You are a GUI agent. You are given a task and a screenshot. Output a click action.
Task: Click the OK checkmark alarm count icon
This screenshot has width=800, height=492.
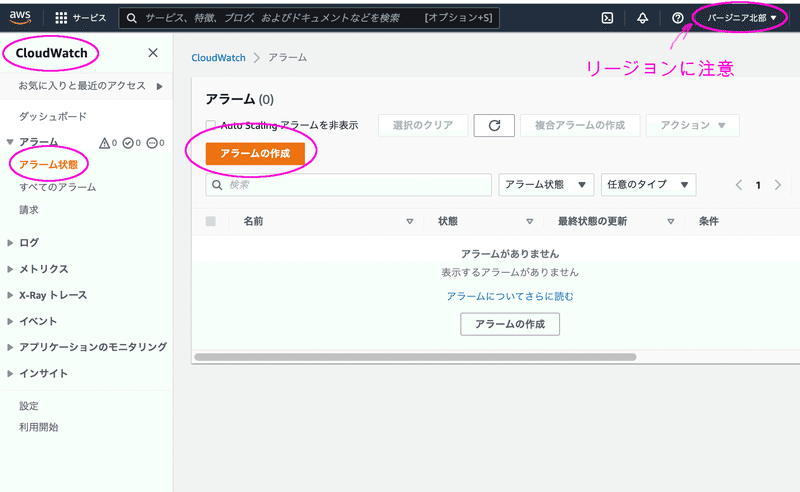point(128,143)
